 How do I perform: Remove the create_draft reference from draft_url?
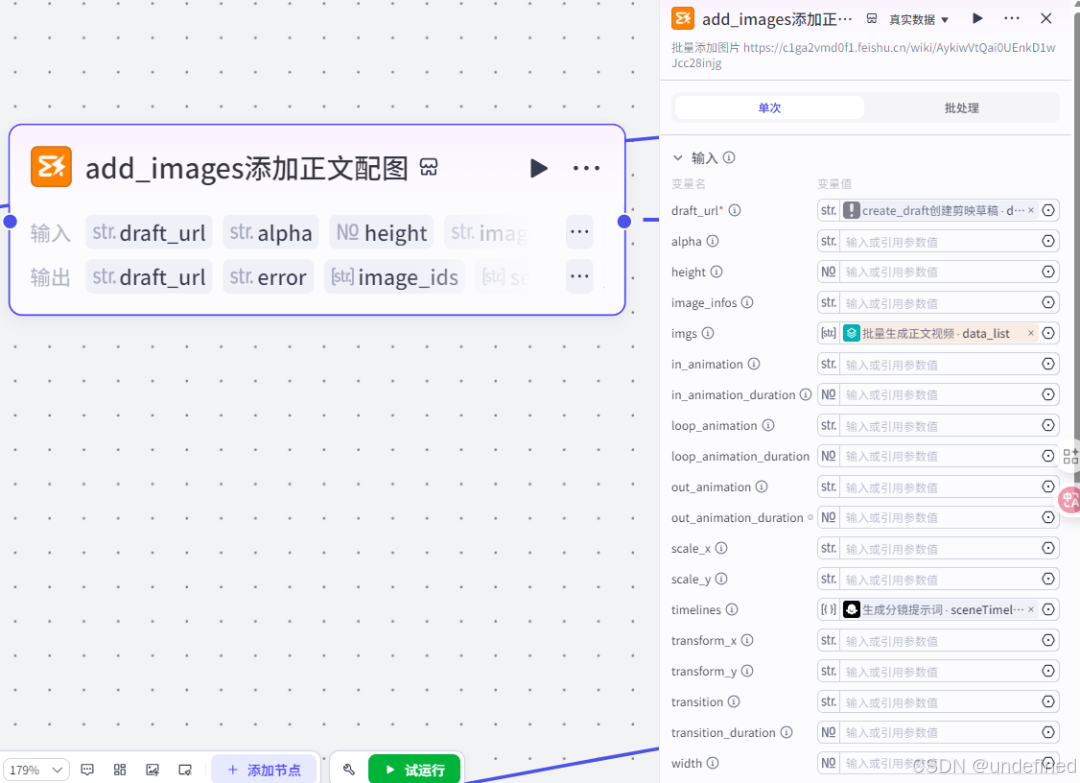tap(1031, 210)
